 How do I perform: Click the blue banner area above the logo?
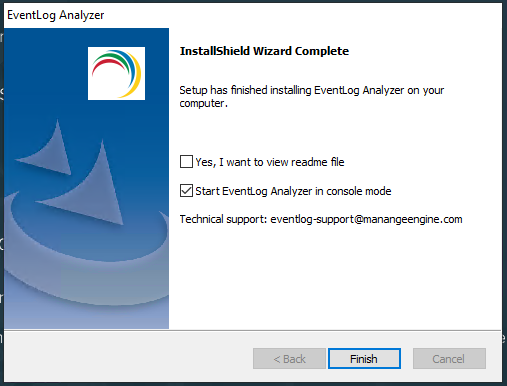[87, 37]
